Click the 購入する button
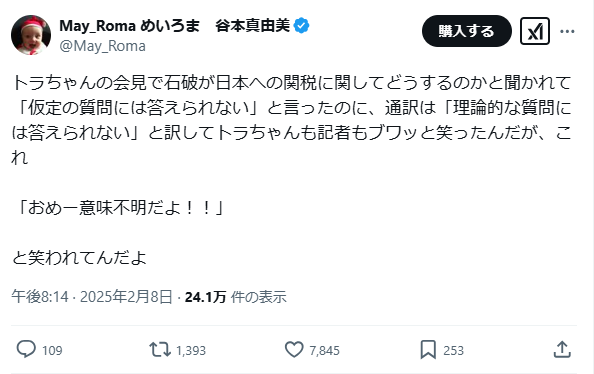The height and width of the screenshot is (374, 594). pos(467,31)
